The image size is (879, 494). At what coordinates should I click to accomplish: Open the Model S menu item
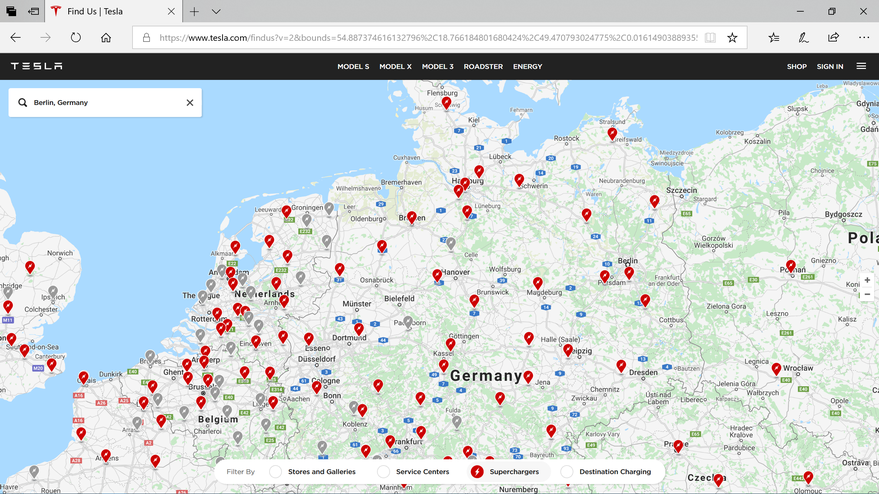[353, 66]
